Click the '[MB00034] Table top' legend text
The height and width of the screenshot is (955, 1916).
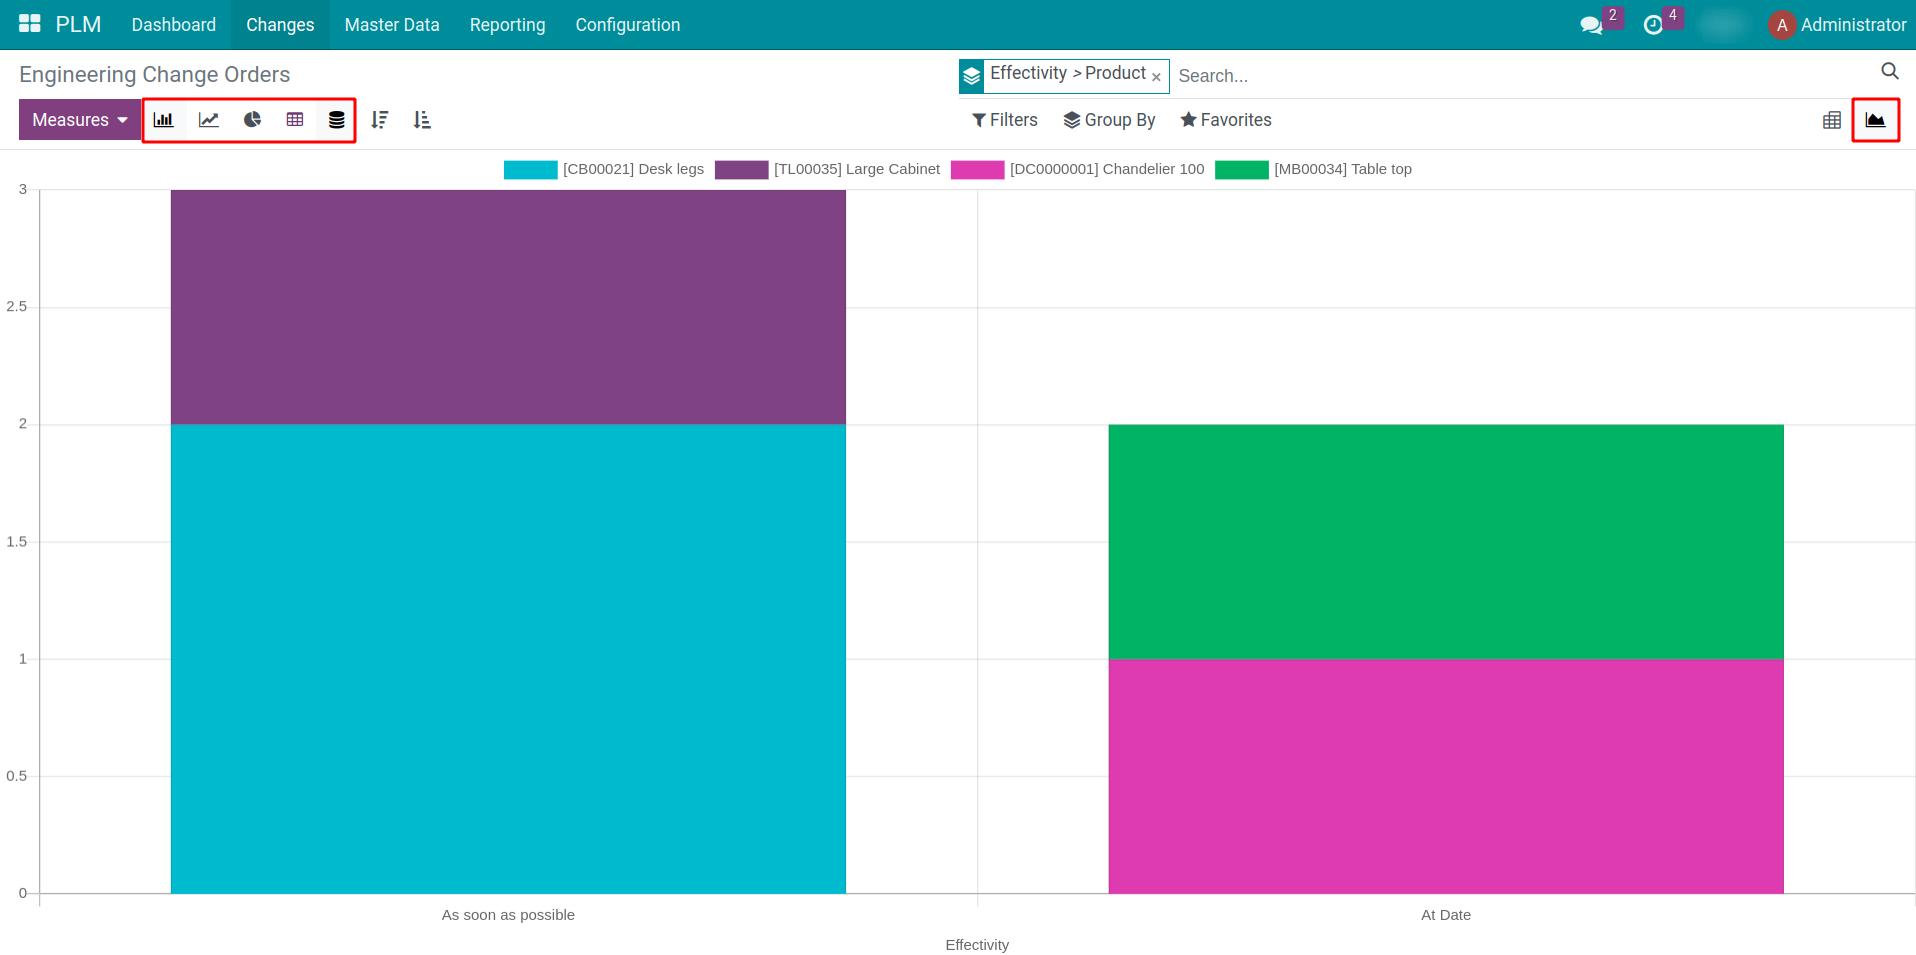point(1343,169)
